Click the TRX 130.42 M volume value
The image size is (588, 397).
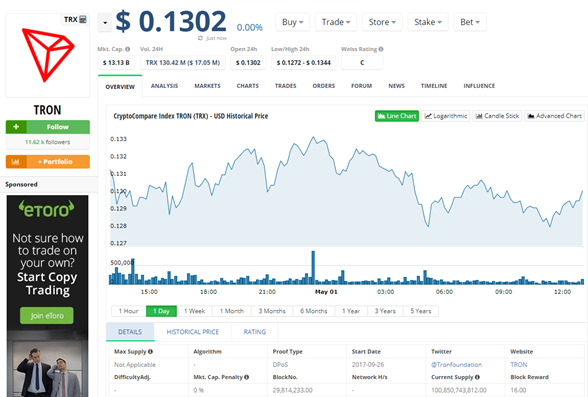(183, 63)
